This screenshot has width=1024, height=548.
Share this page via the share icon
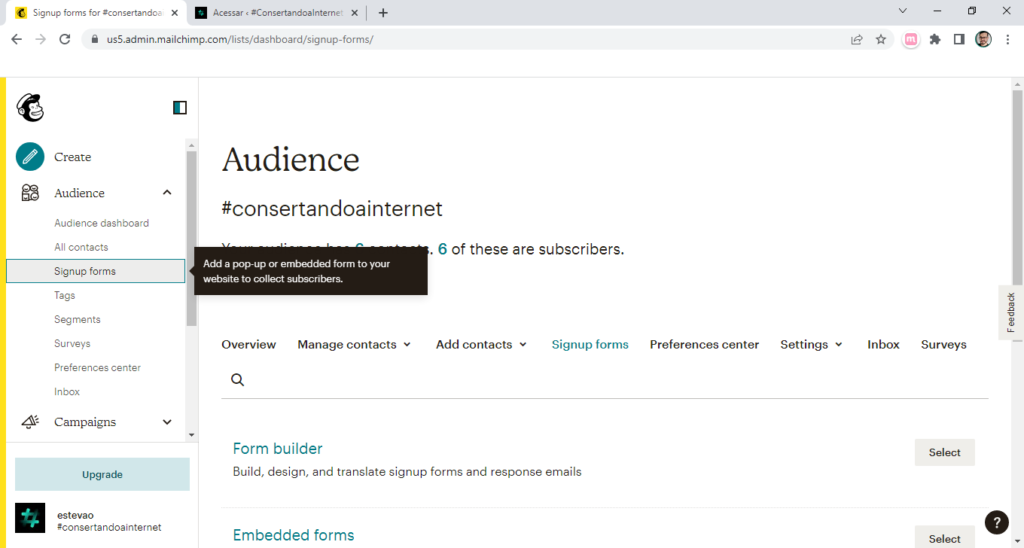click(857, 39)
